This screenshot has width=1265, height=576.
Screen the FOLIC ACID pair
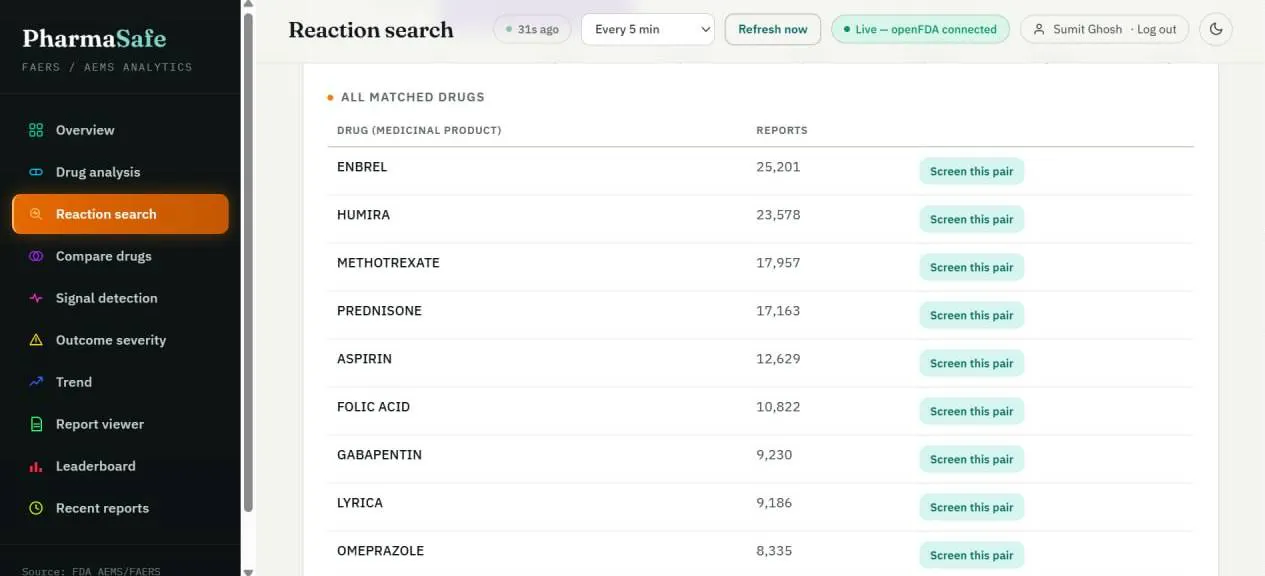click(971, 411)
